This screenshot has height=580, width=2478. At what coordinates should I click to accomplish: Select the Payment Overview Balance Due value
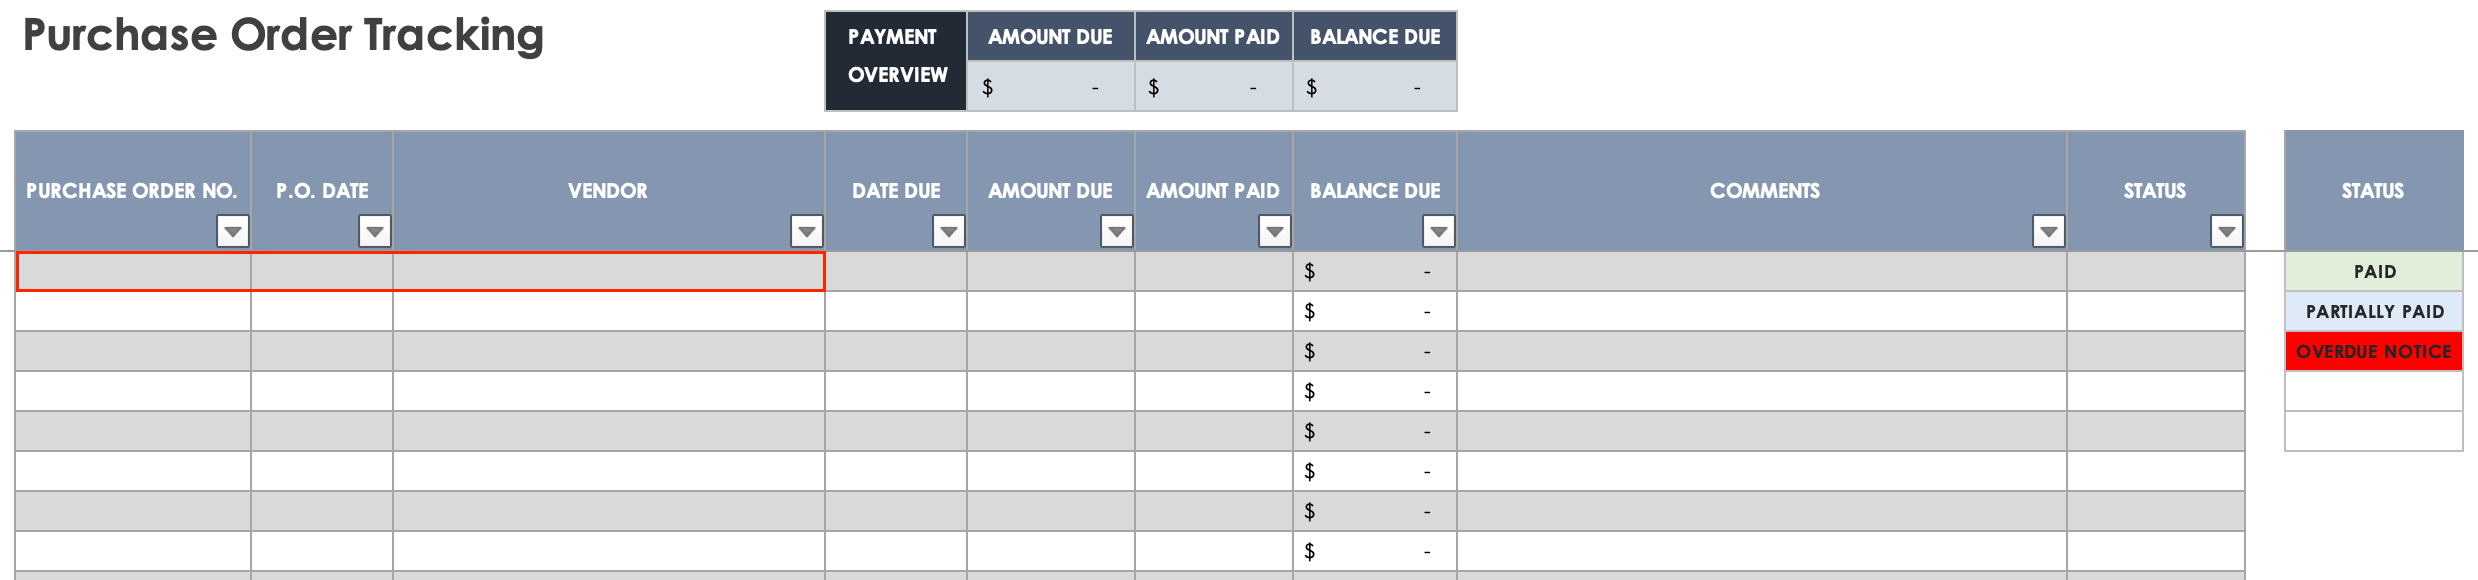coord(1375,88)
